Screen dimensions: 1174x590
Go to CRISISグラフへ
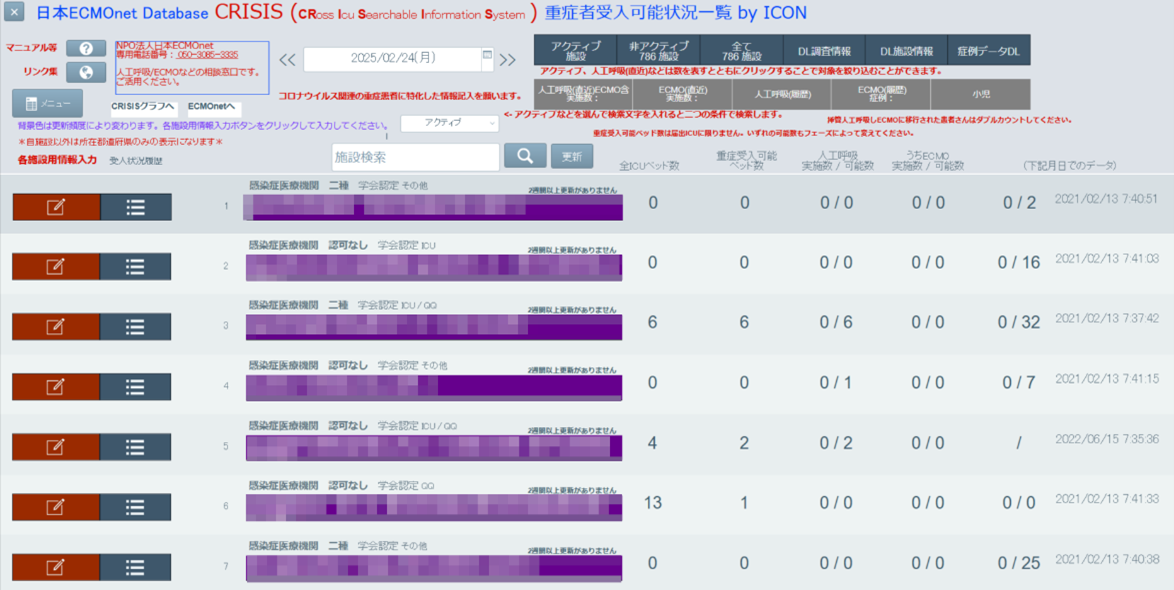144,107
